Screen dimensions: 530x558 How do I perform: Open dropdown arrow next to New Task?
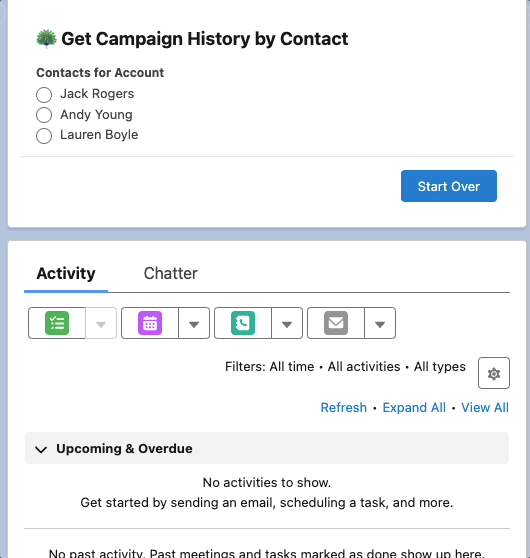pos(101,323)
